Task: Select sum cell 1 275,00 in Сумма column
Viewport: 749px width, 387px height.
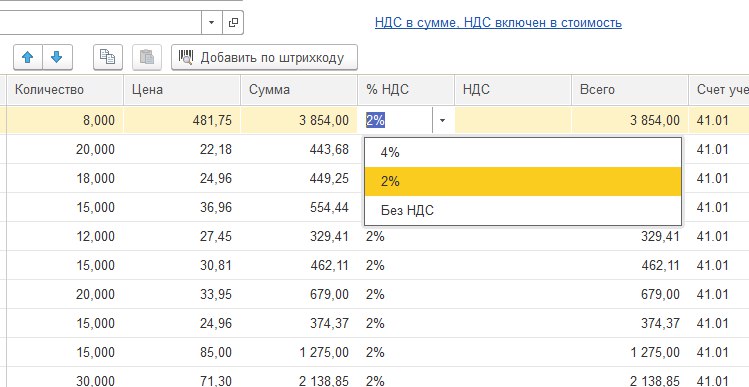Action: tap(299, 353)
